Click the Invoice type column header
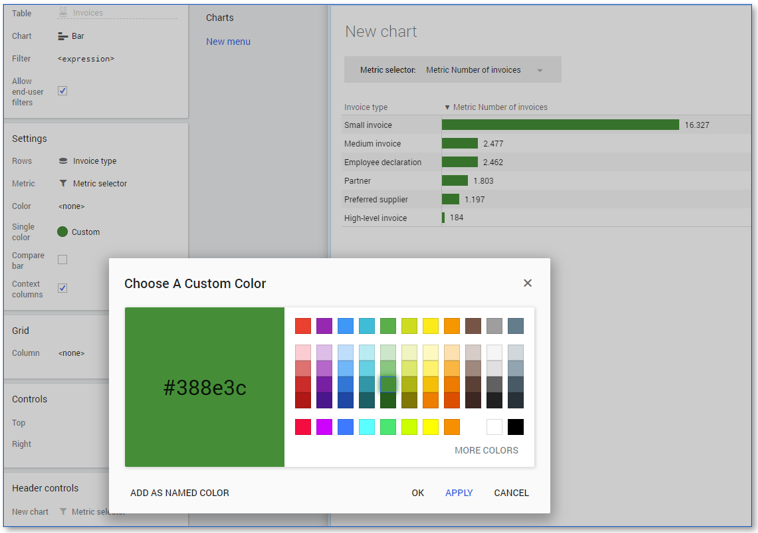The height and width of the screenshot is (533, 758). (366, 107)
